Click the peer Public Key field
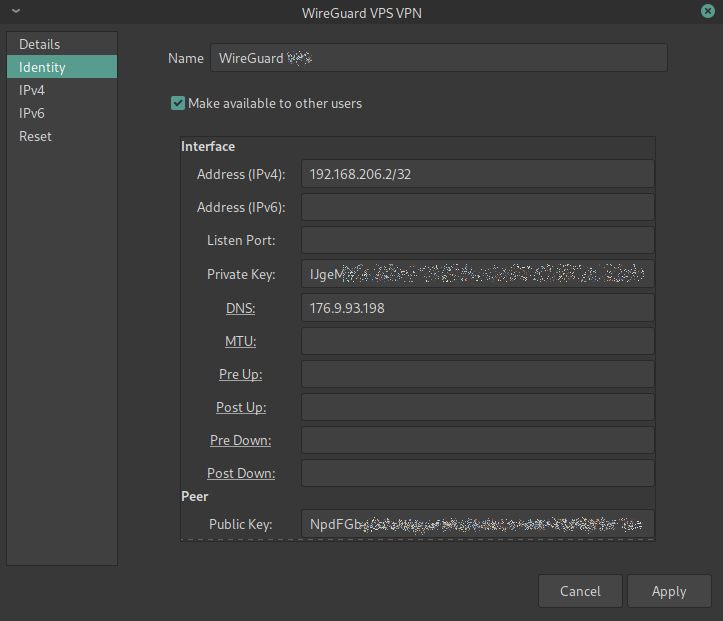 coord(478,524)
